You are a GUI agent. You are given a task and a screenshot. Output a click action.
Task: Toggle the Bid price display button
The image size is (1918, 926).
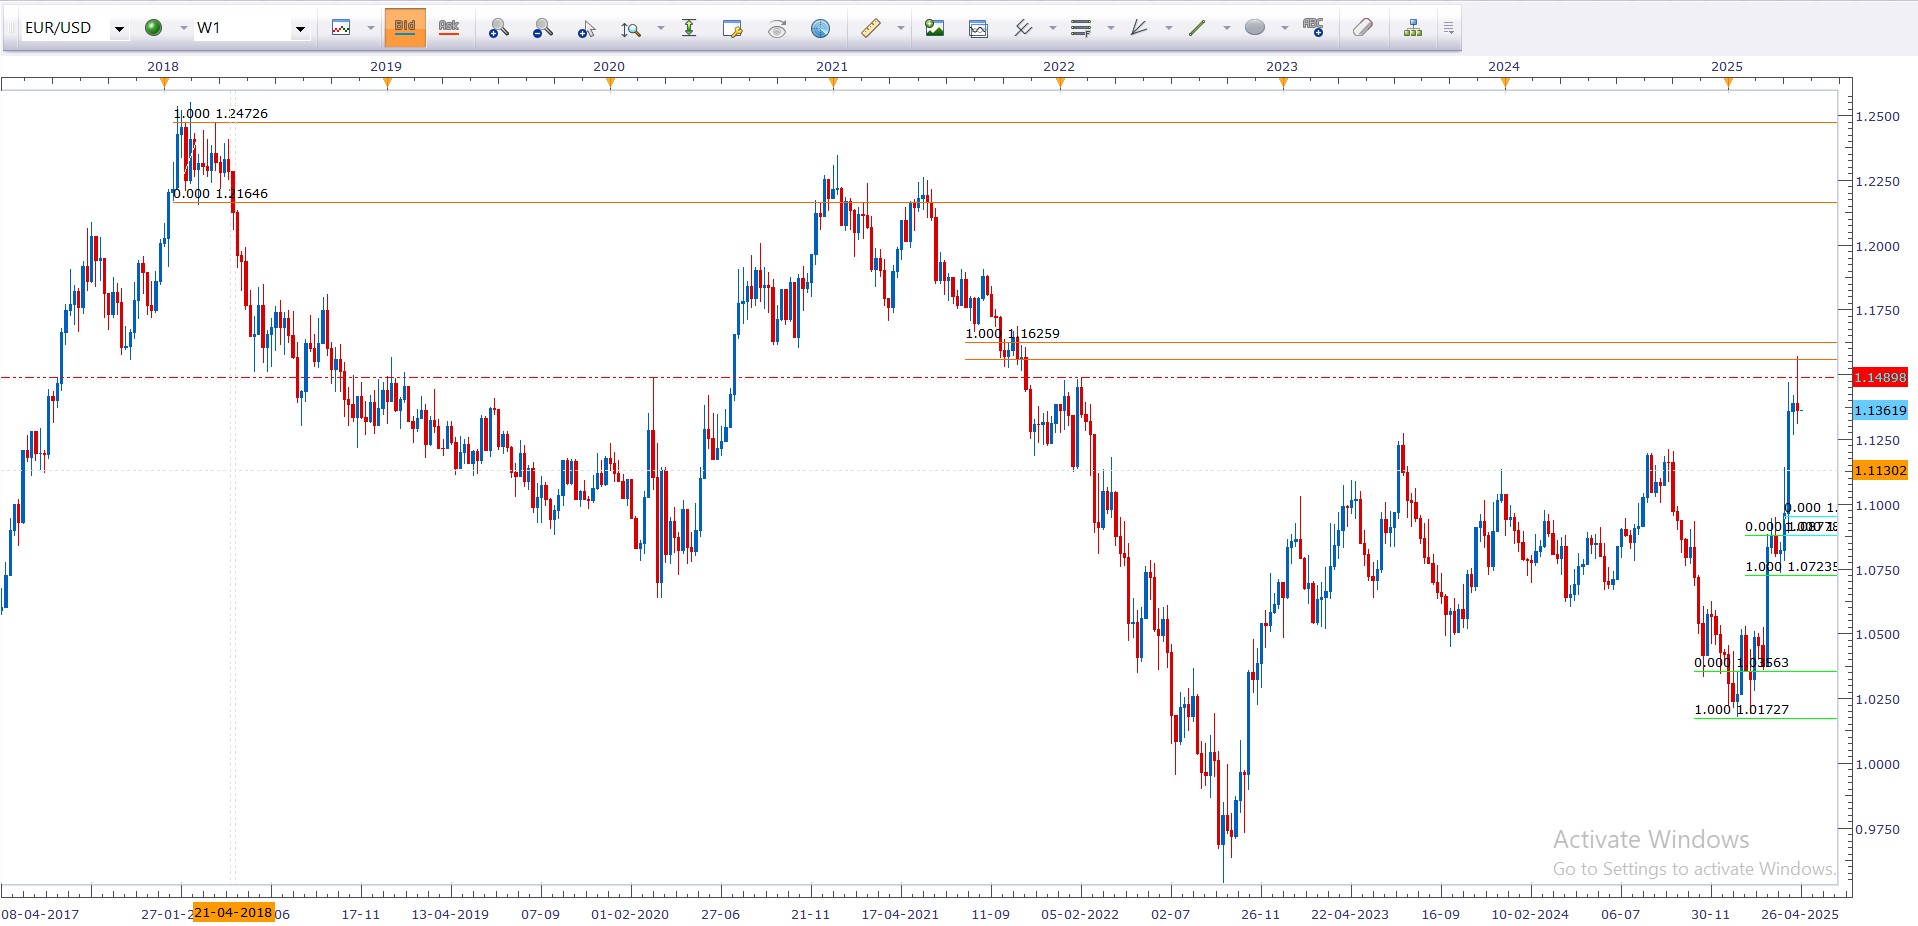coord(405,28)
